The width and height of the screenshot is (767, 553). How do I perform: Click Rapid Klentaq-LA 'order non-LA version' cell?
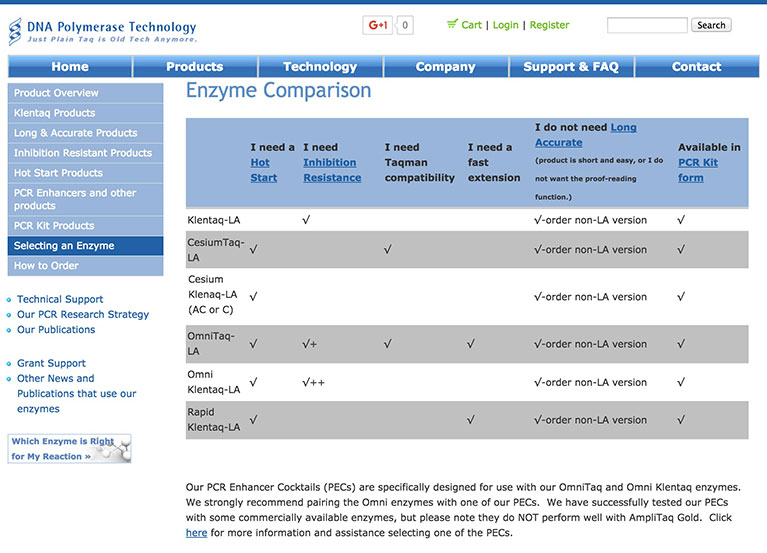(590, 420)
